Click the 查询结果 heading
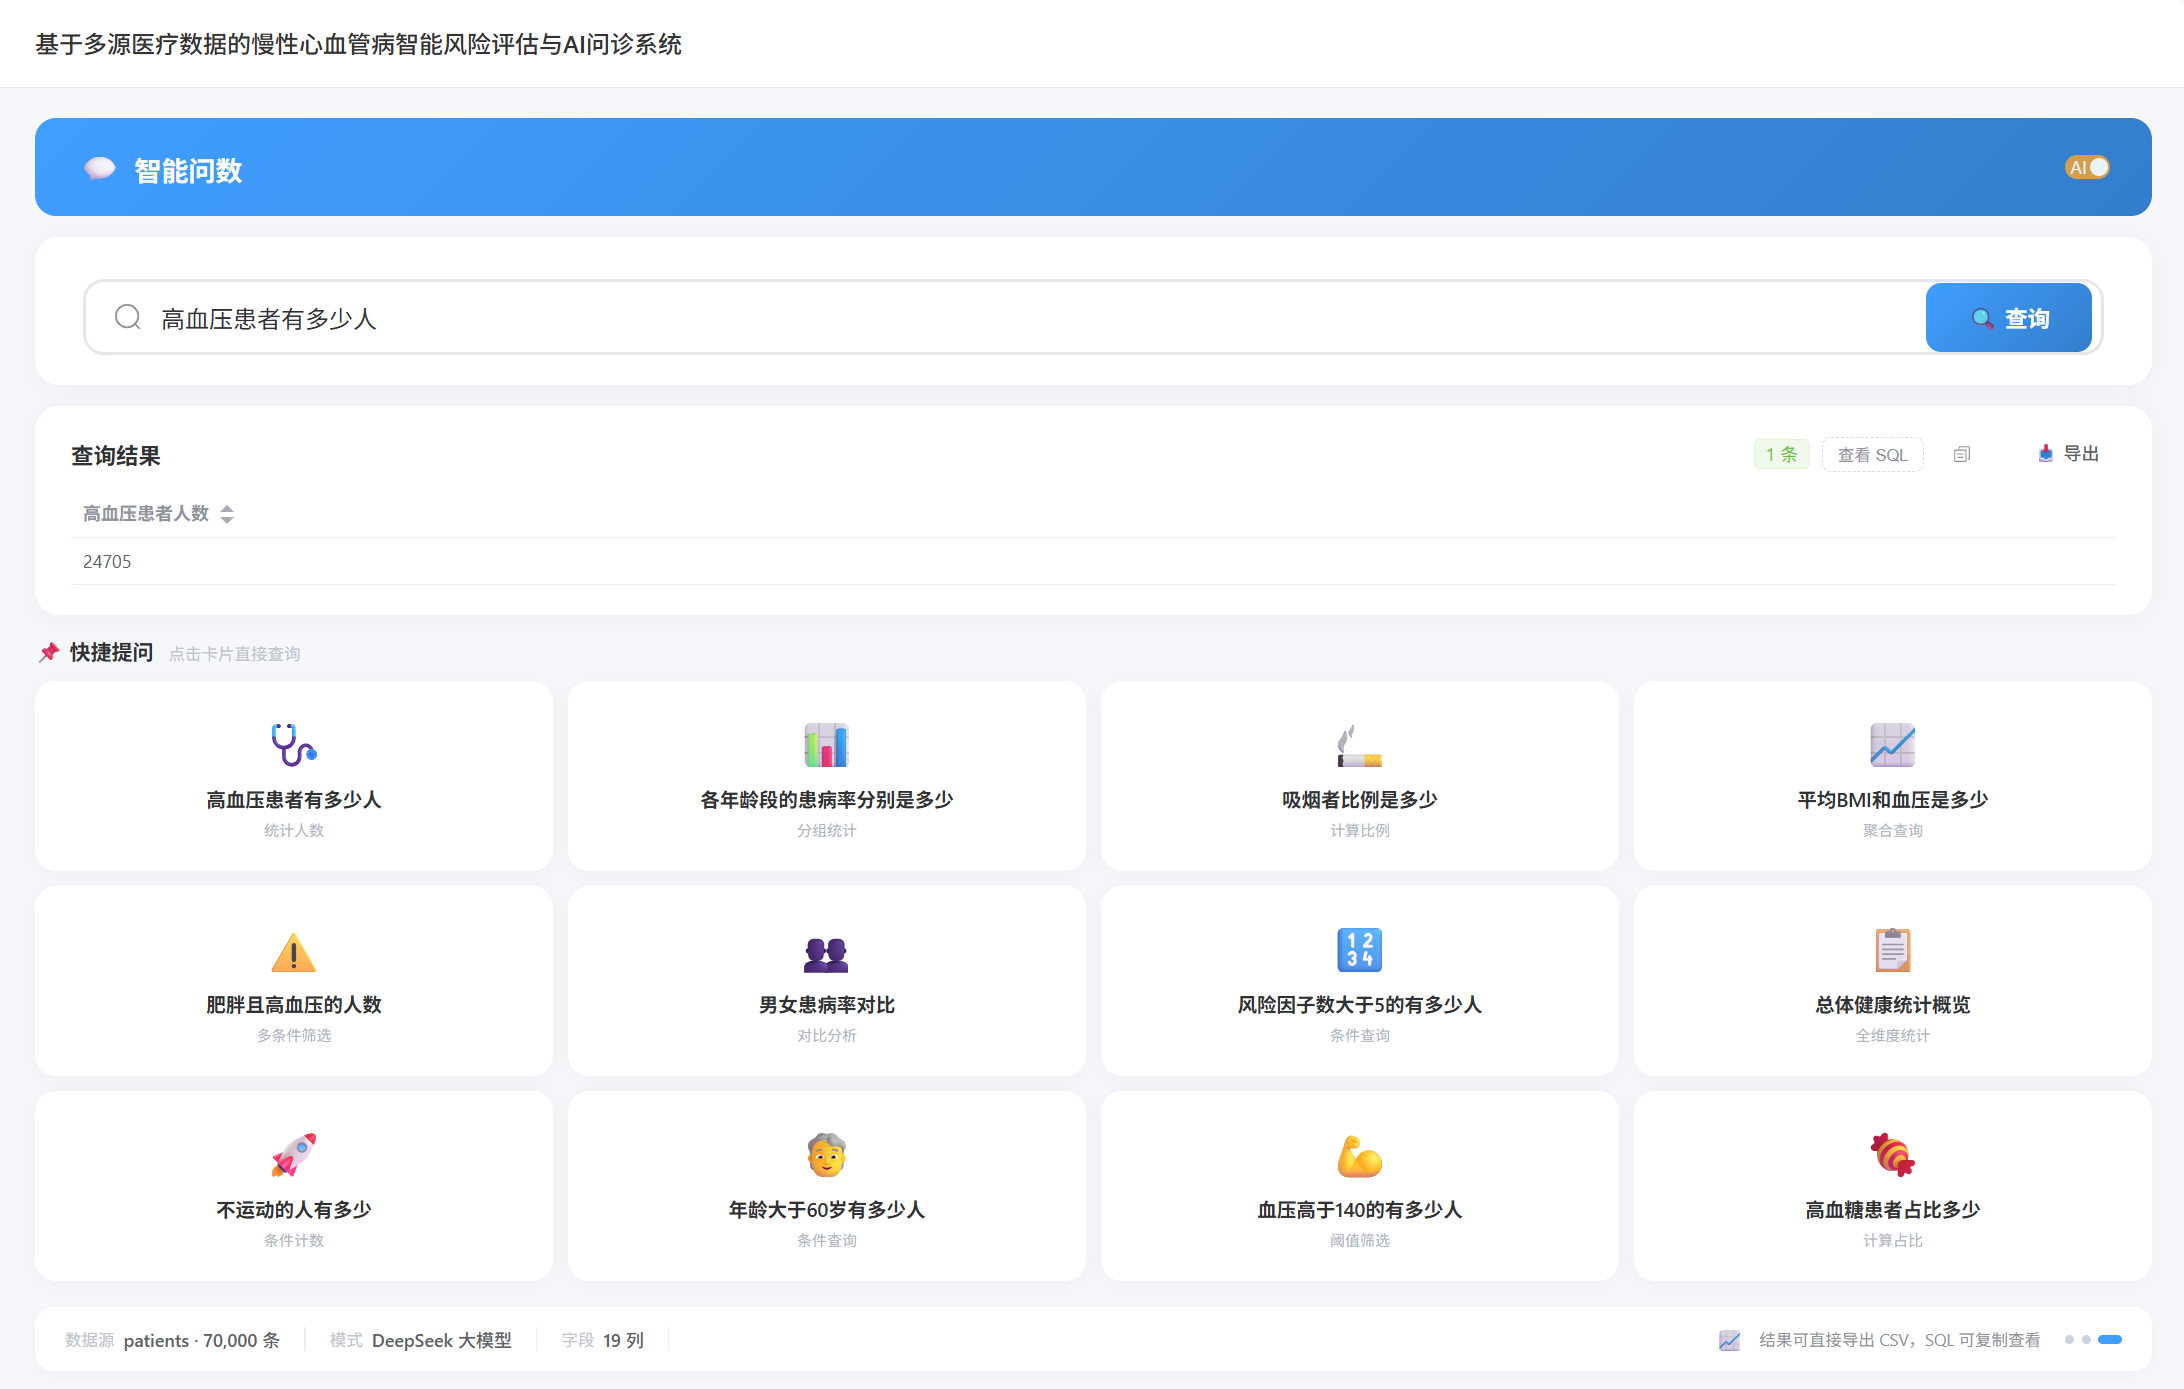 (x=116, y=456)
